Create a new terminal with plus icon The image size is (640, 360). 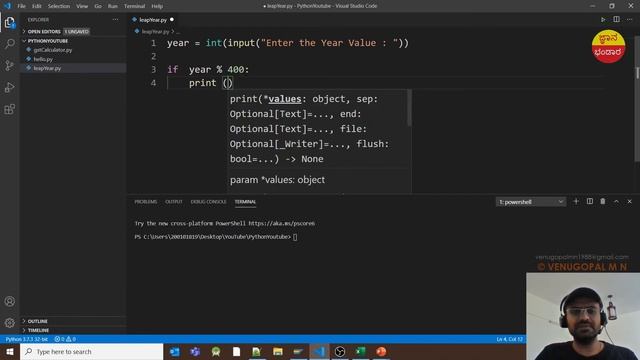tap(576, 202)
